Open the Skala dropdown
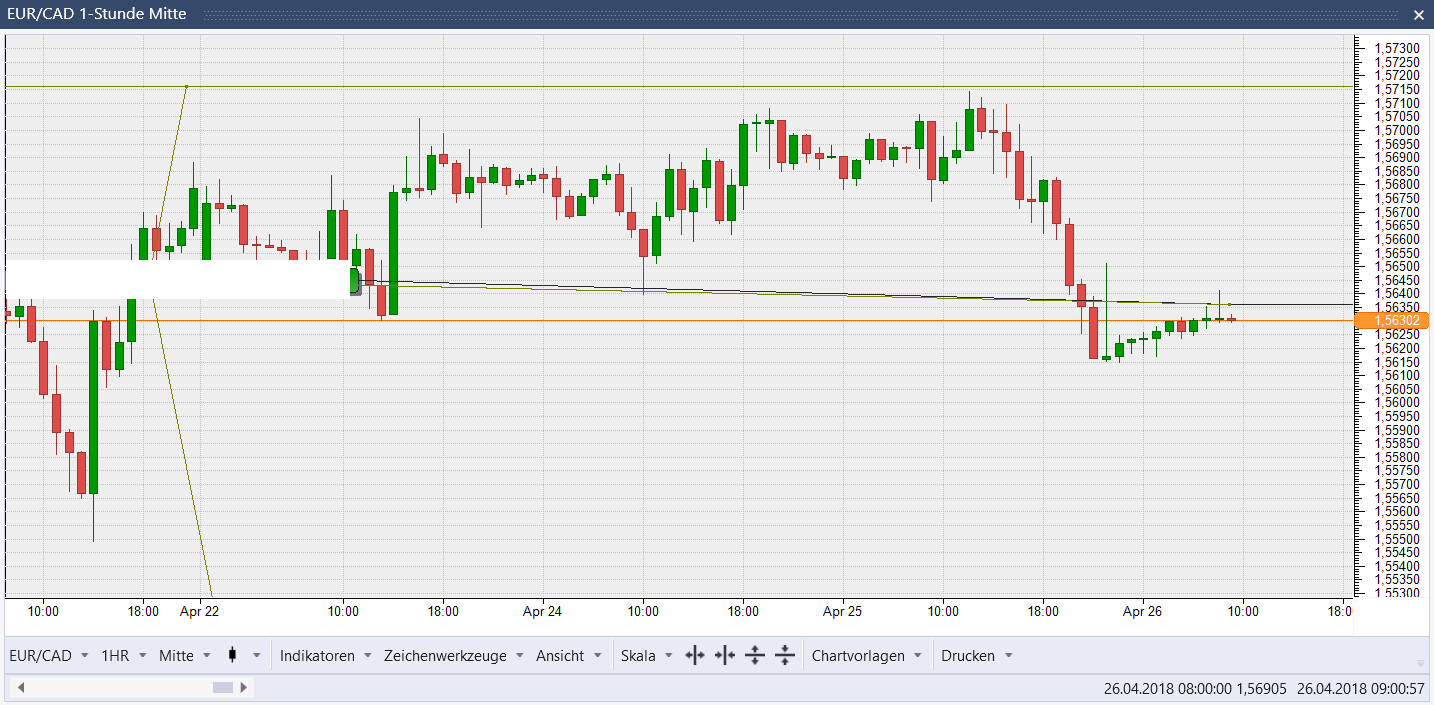1434x705 pixels. (x=647, y=656)
